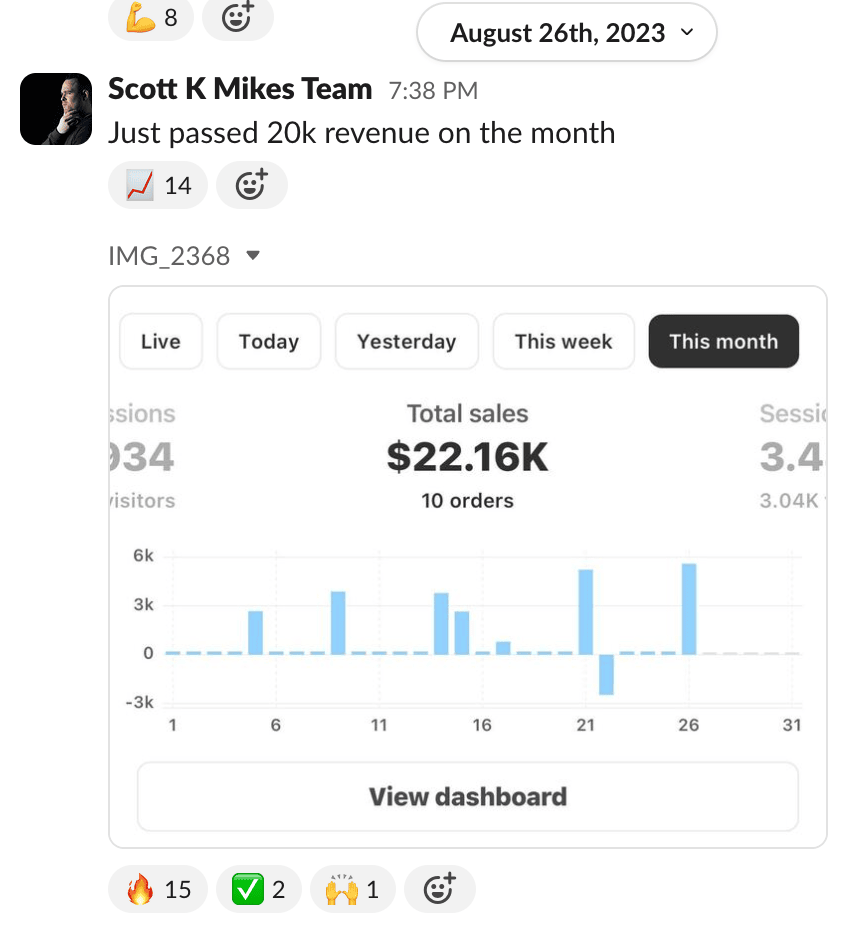Select the This month tab
The image size is (848, 930).
(723, 341)
